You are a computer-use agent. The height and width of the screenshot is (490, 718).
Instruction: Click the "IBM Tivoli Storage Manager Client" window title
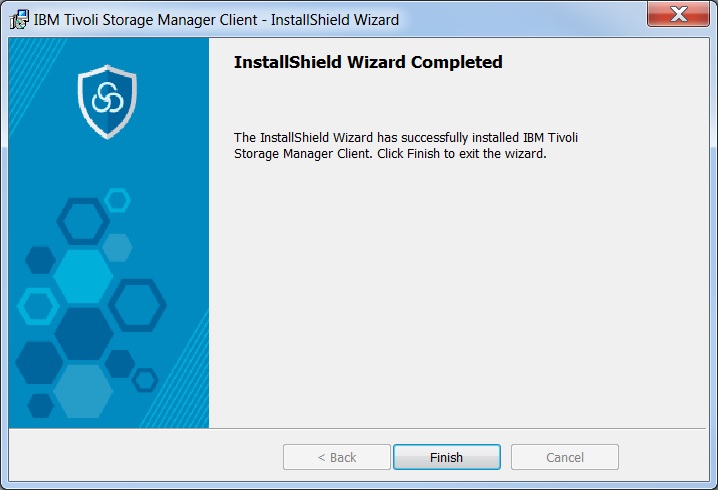pyautogui.click(x=146, y=20)
